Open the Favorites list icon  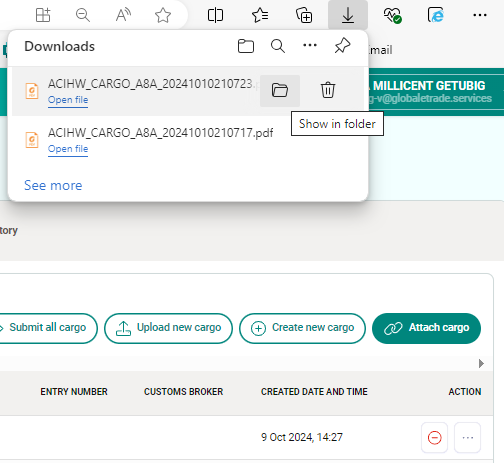pos(260,15)
